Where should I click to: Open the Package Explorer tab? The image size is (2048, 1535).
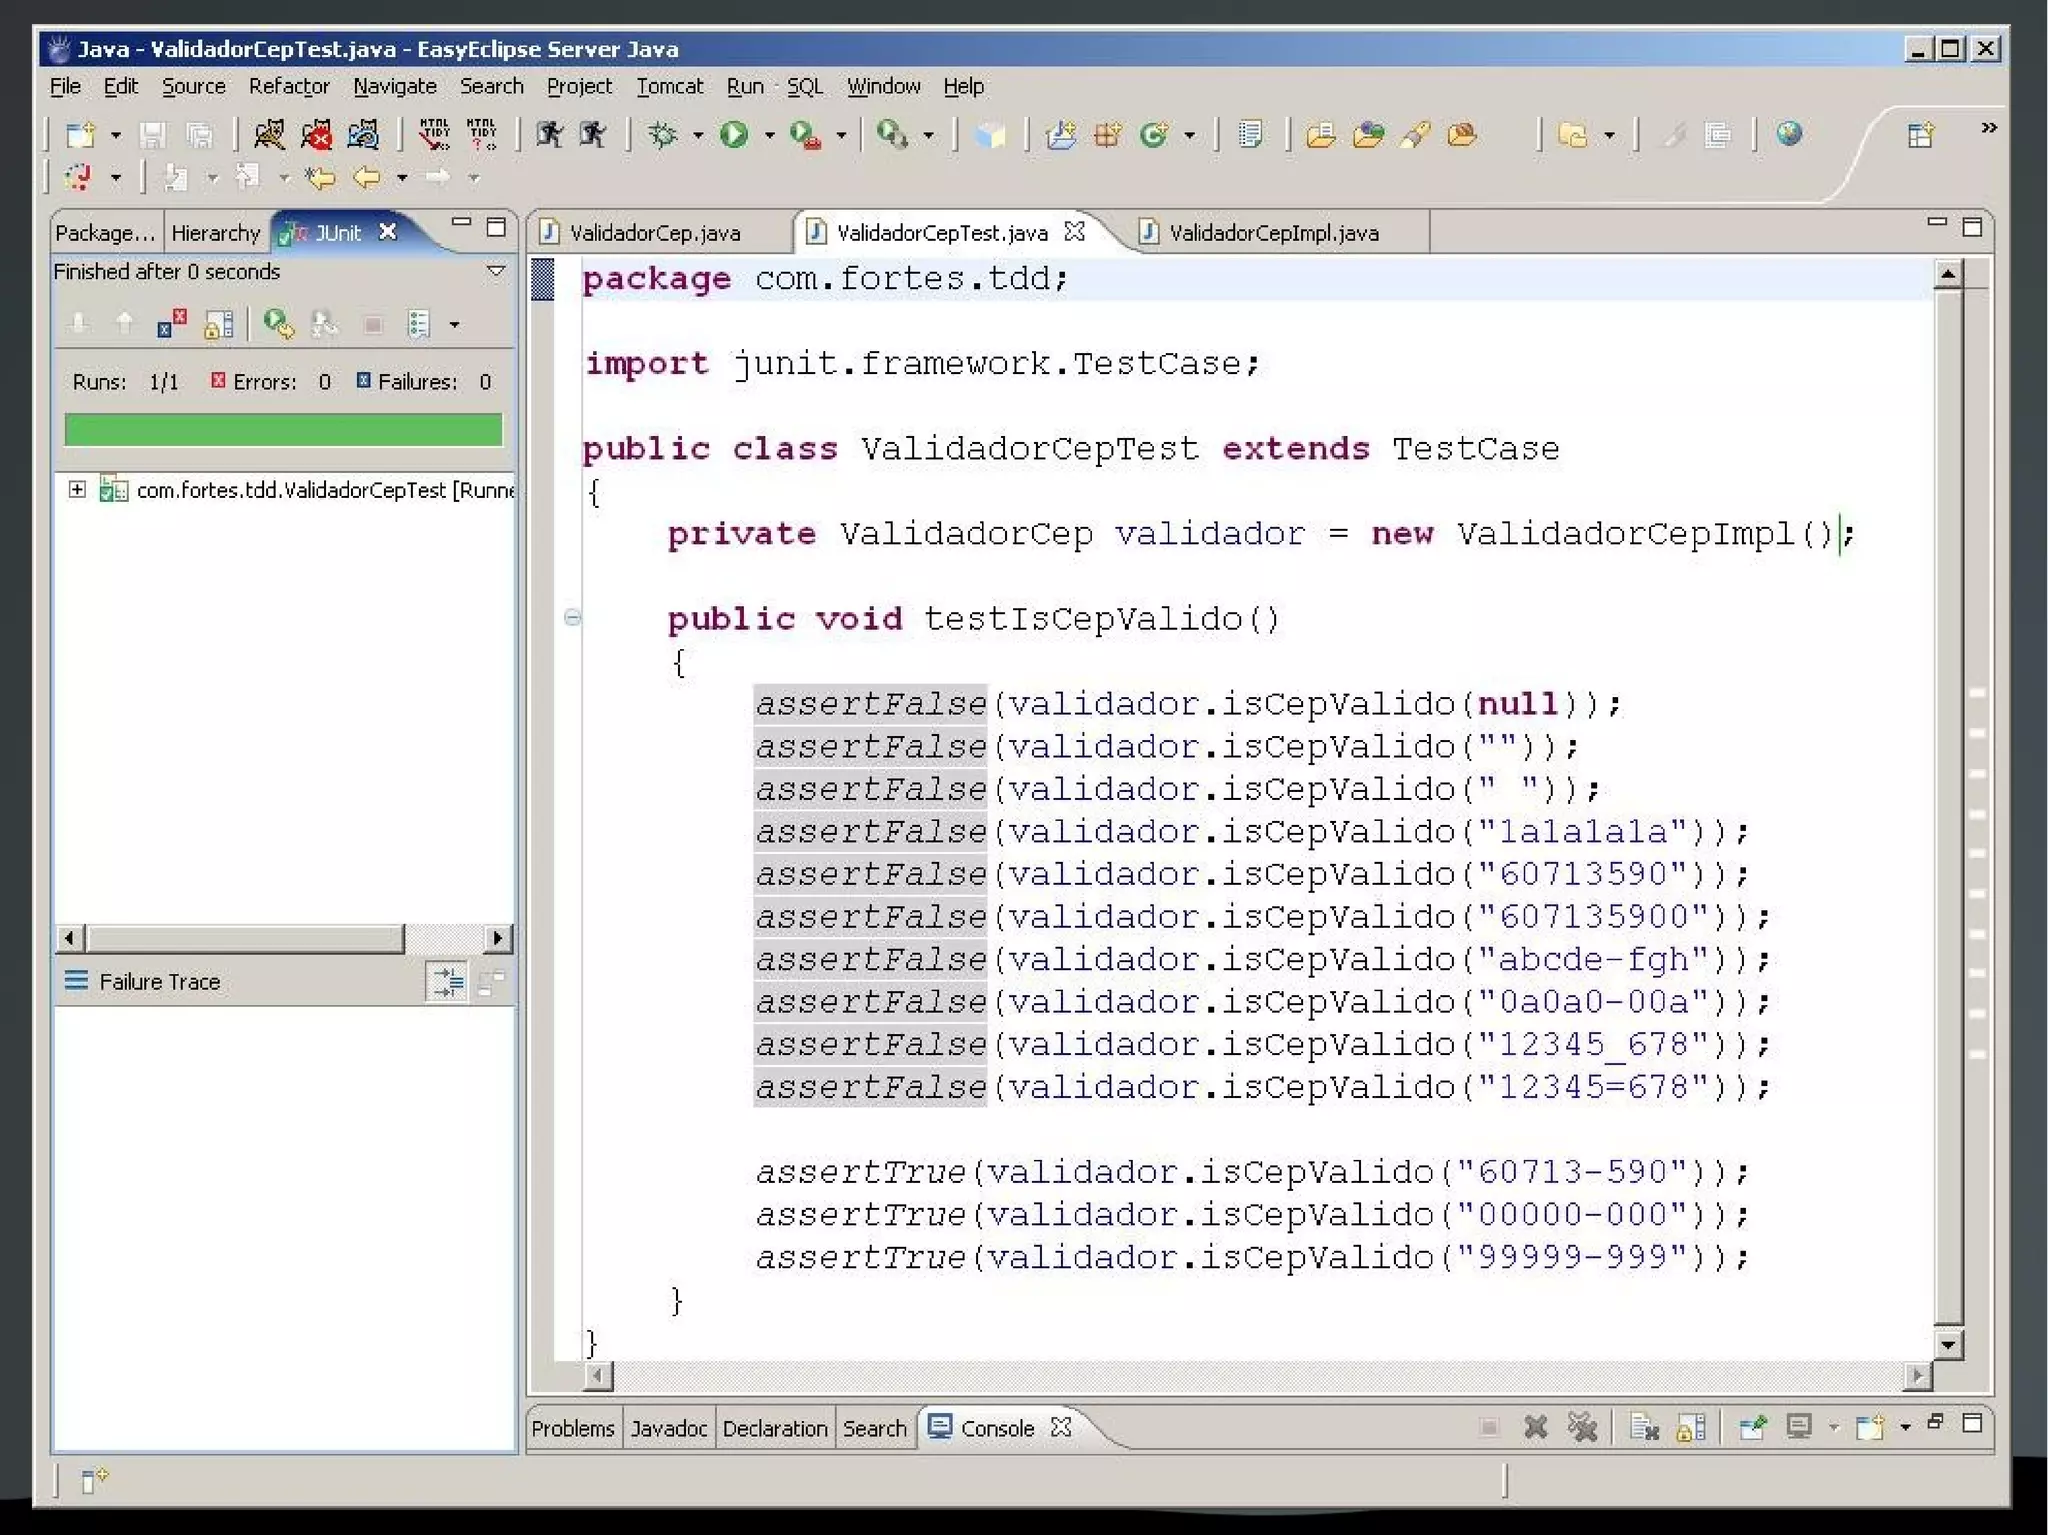click(x=104, y=233)
